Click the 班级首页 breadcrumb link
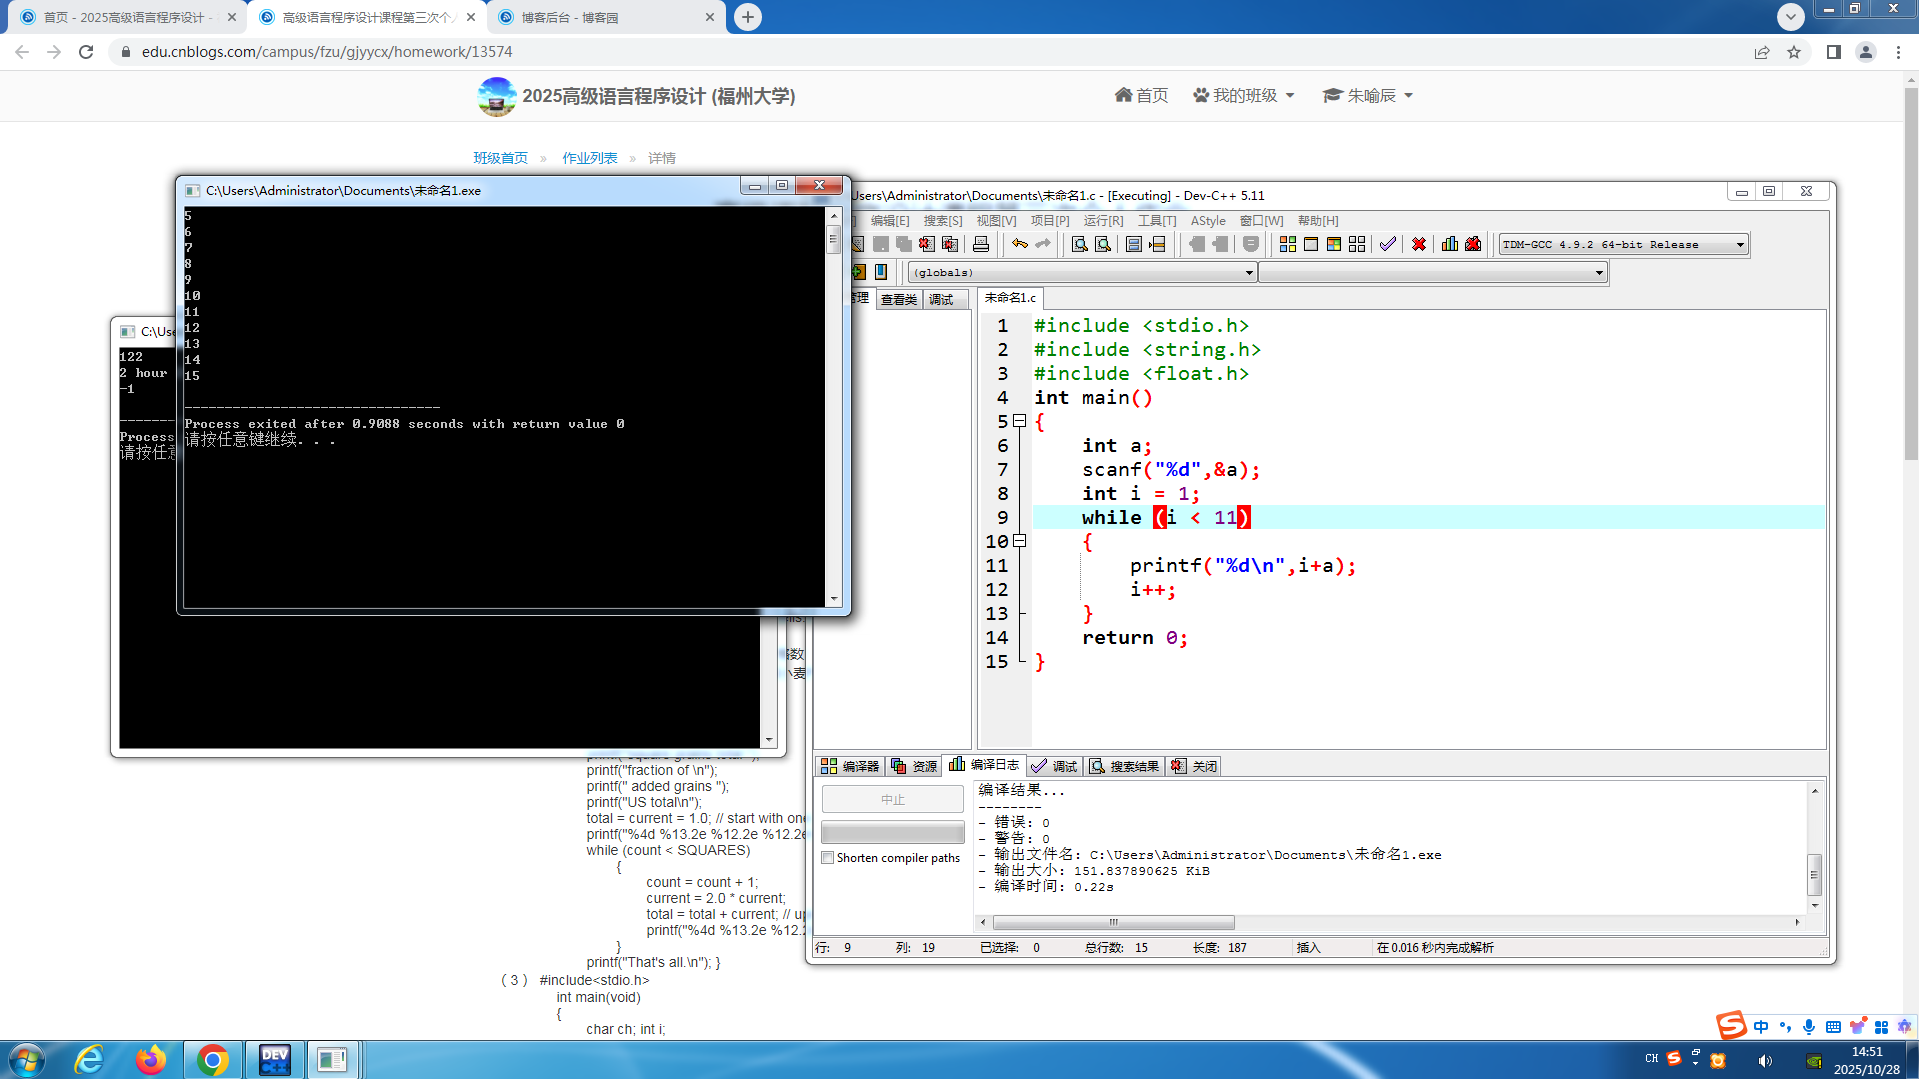Image resolution: width=1919 pixels, height=1079 pixels. [500, 158]
